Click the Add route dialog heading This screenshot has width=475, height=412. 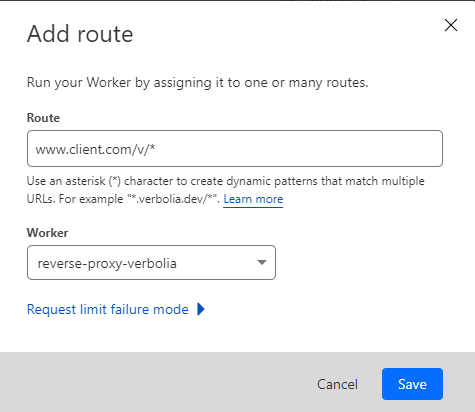(x=80, y=34)
